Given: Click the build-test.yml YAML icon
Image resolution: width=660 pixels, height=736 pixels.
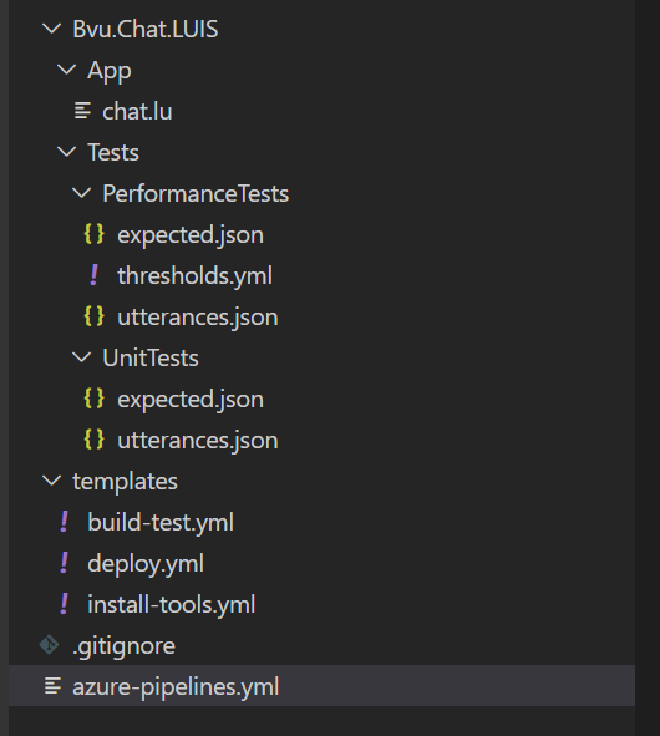Looking at the screenshot, I should tap(65, 522).
